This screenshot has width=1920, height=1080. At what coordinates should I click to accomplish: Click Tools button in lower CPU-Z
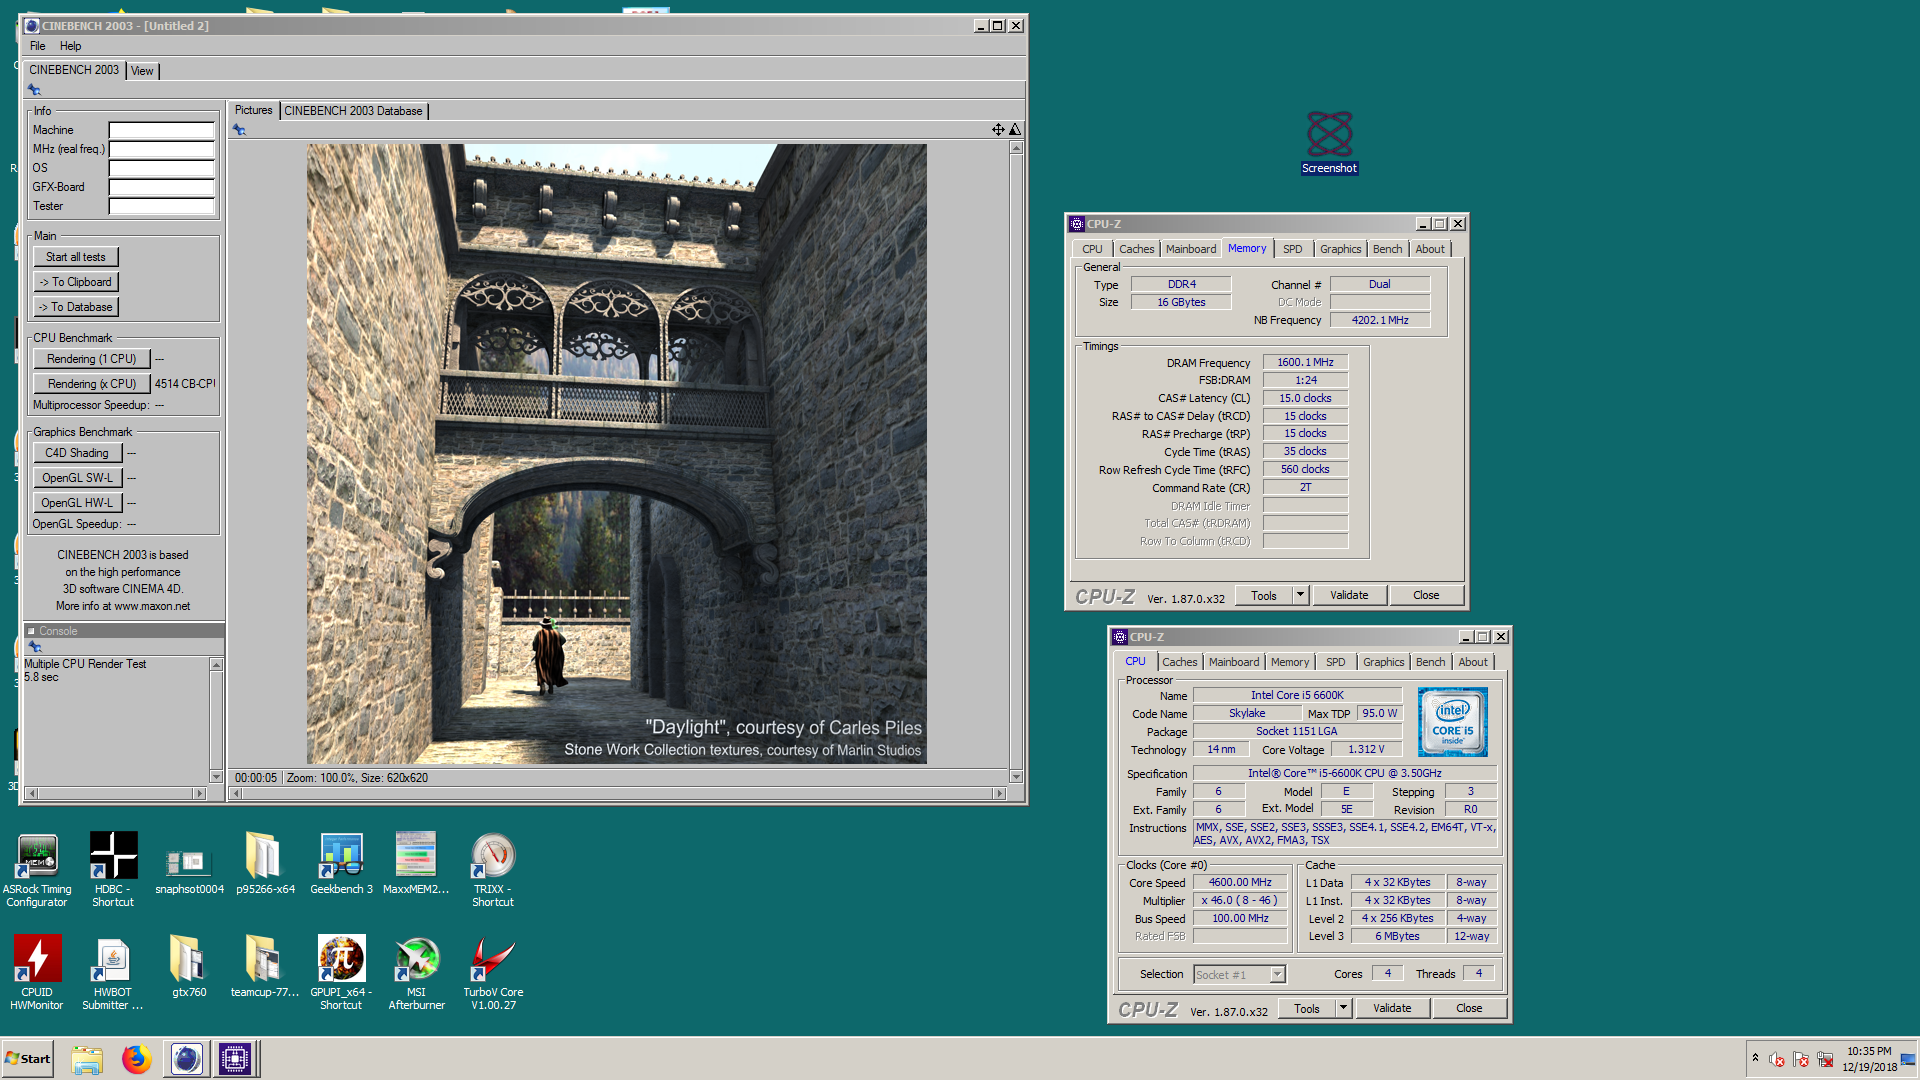click(x=1307, y=1008)
